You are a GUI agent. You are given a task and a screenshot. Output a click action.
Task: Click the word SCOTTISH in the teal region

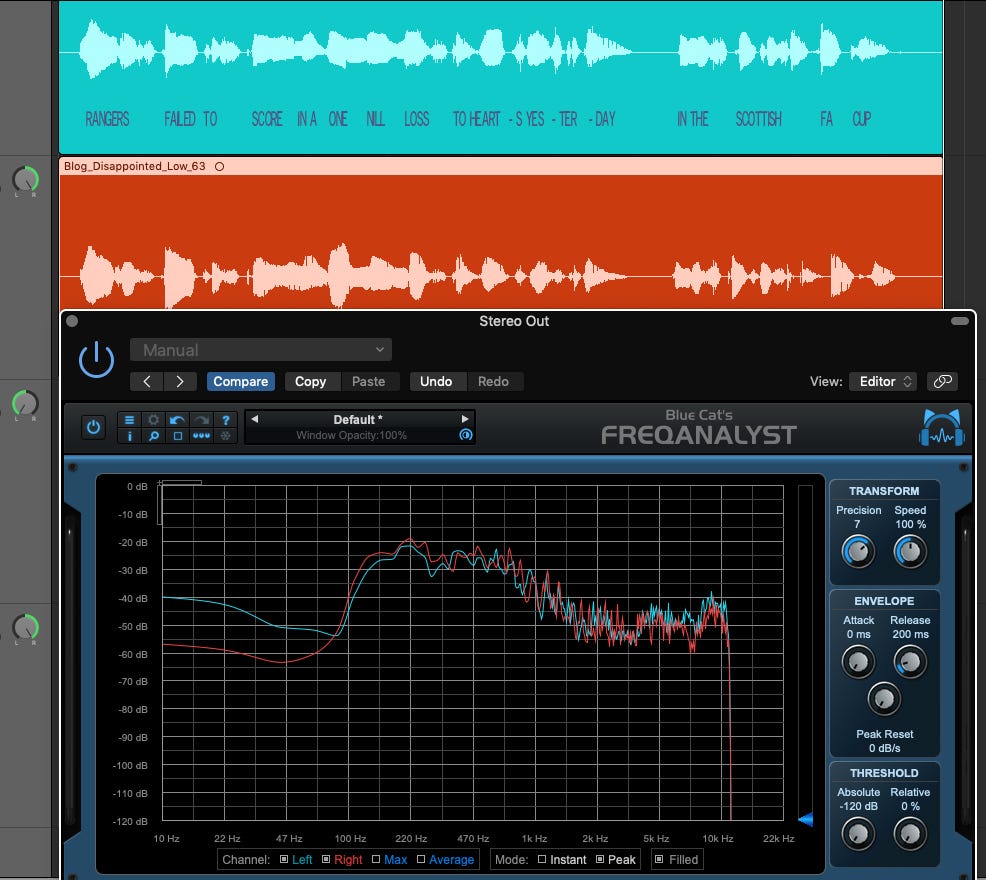click(758, 119)
